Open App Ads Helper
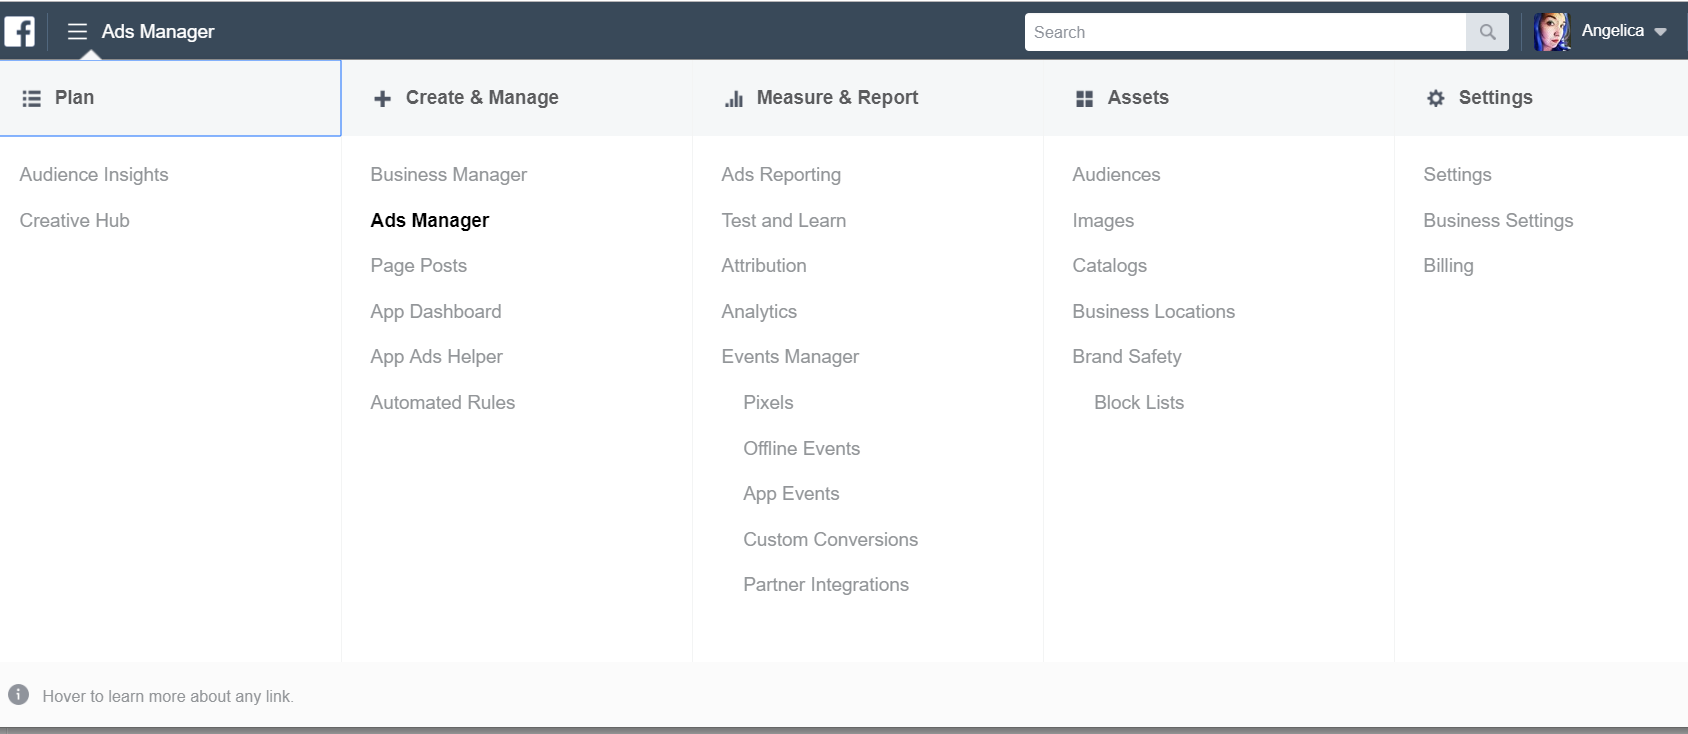This screenshot has width=1688, height=734. (x=437, y=357)
